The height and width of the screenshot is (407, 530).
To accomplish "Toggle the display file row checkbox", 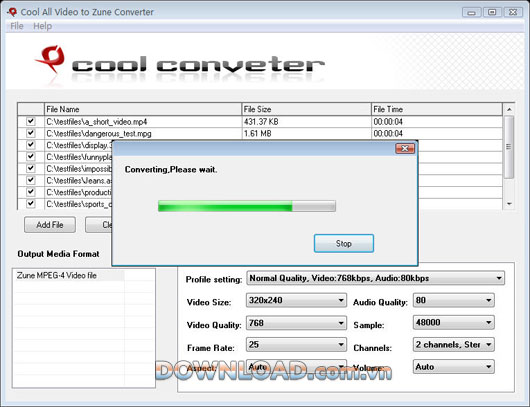I will [x=31, y=145].
